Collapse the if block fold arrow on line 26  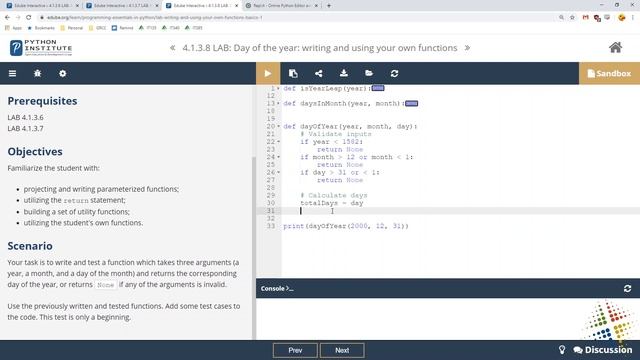(x=278, y=172)
